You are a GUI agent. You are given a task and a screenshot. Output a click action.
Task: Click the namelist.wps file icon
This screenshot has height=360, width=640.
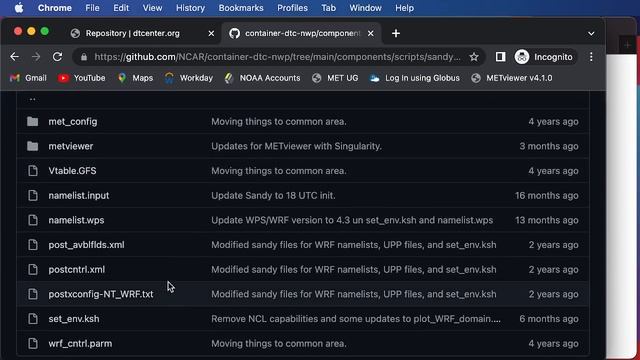point(33,220)
